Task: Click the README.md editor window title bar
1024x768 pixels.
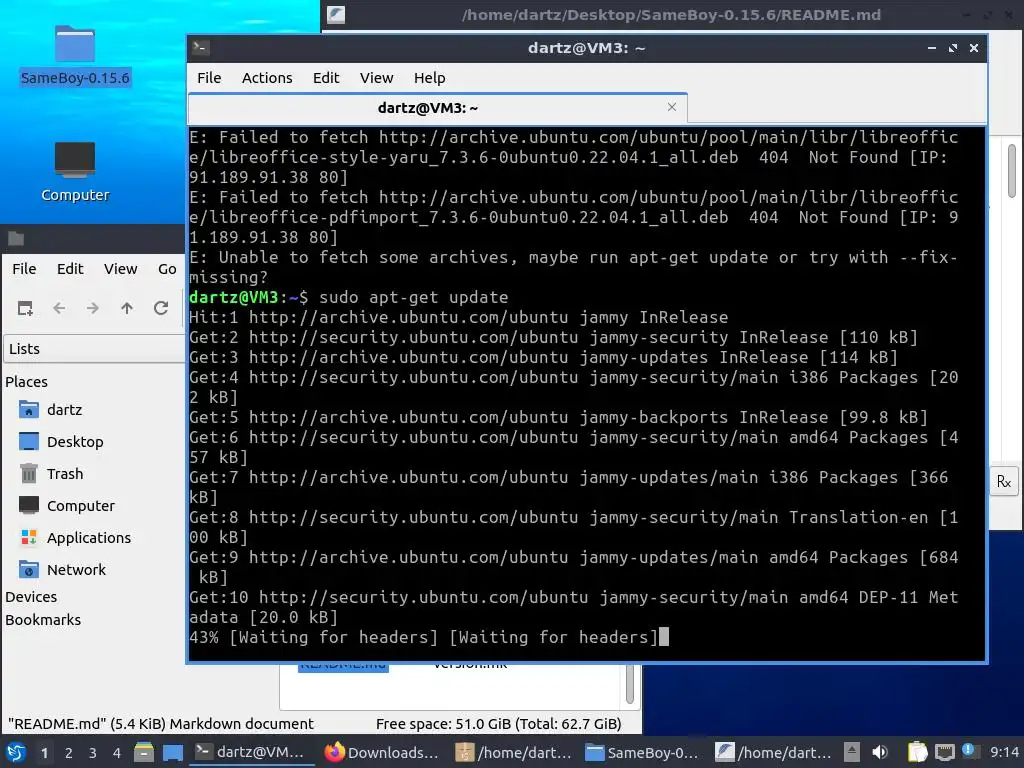Action: coord(671,14)
